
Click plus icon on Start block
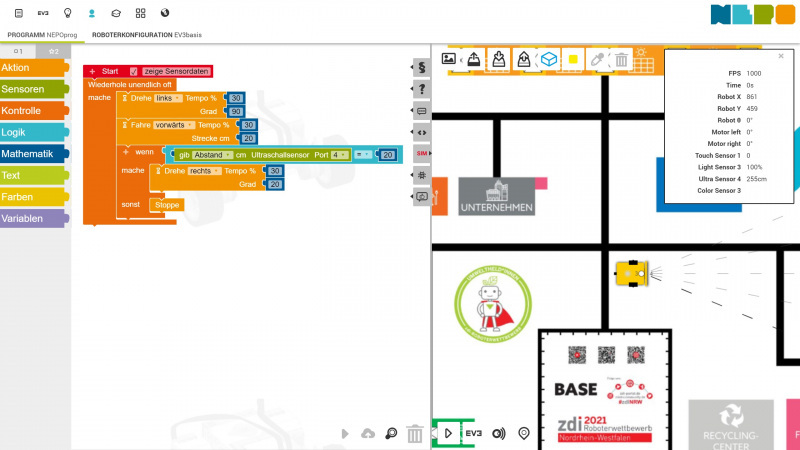[92, 71]
